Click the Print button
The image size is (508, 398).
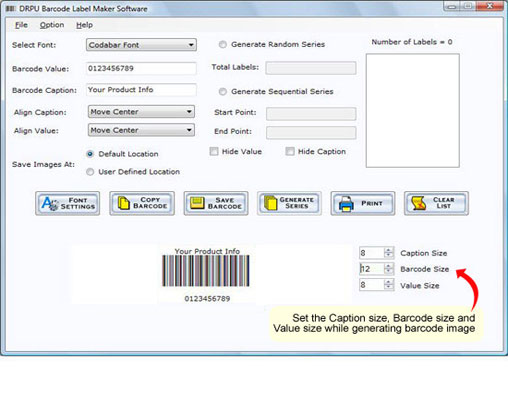tap(363, 203)
